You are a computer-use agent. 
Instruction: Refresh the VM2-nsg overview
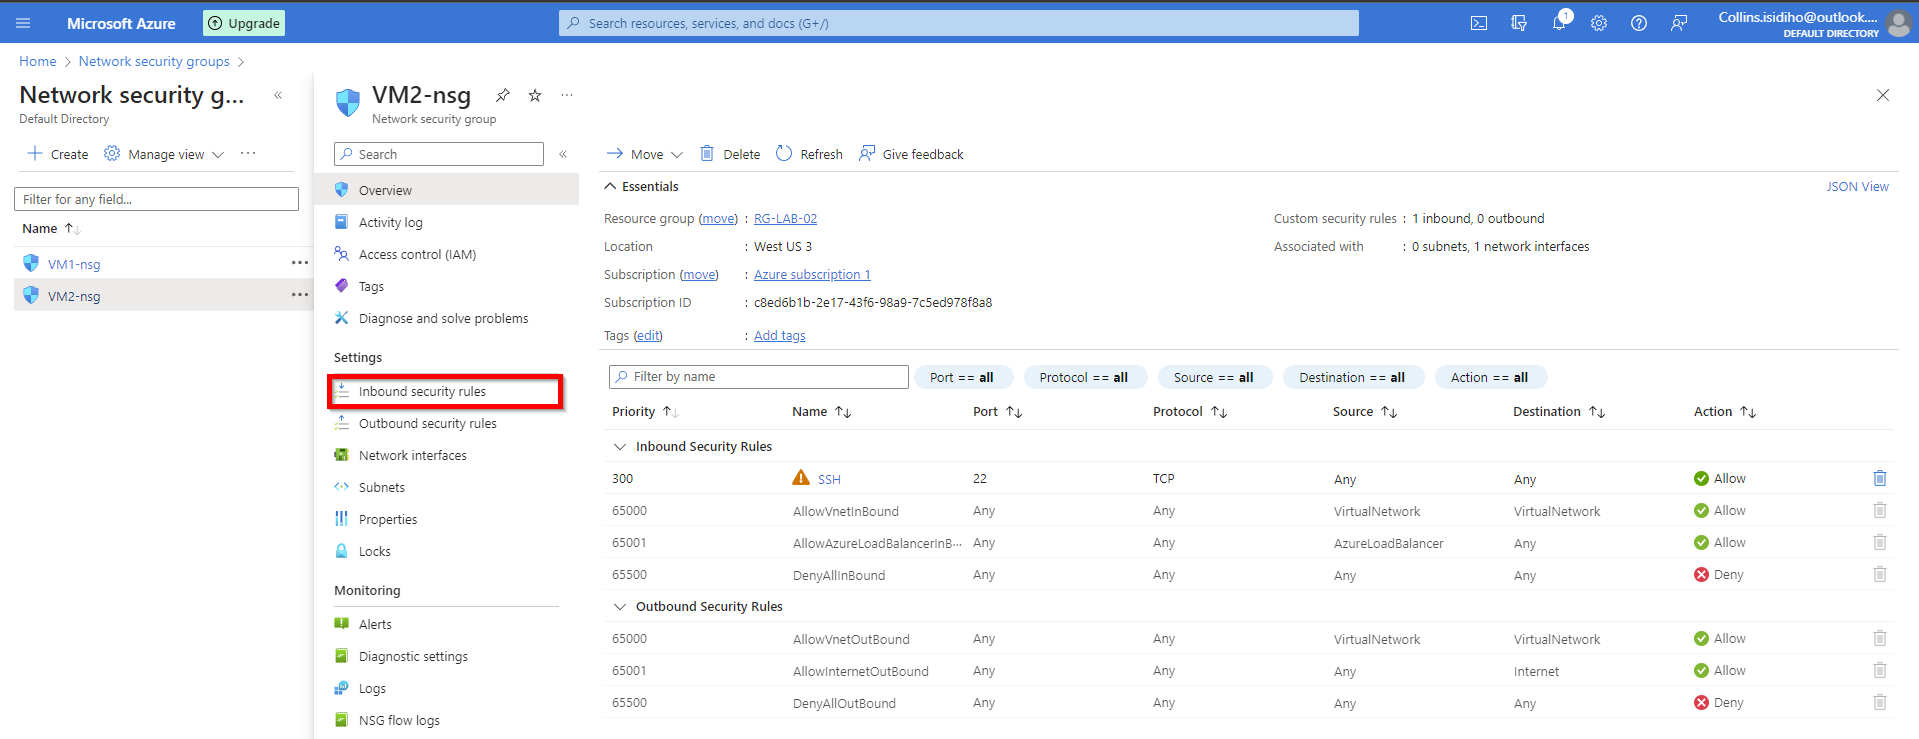(809, 154)
